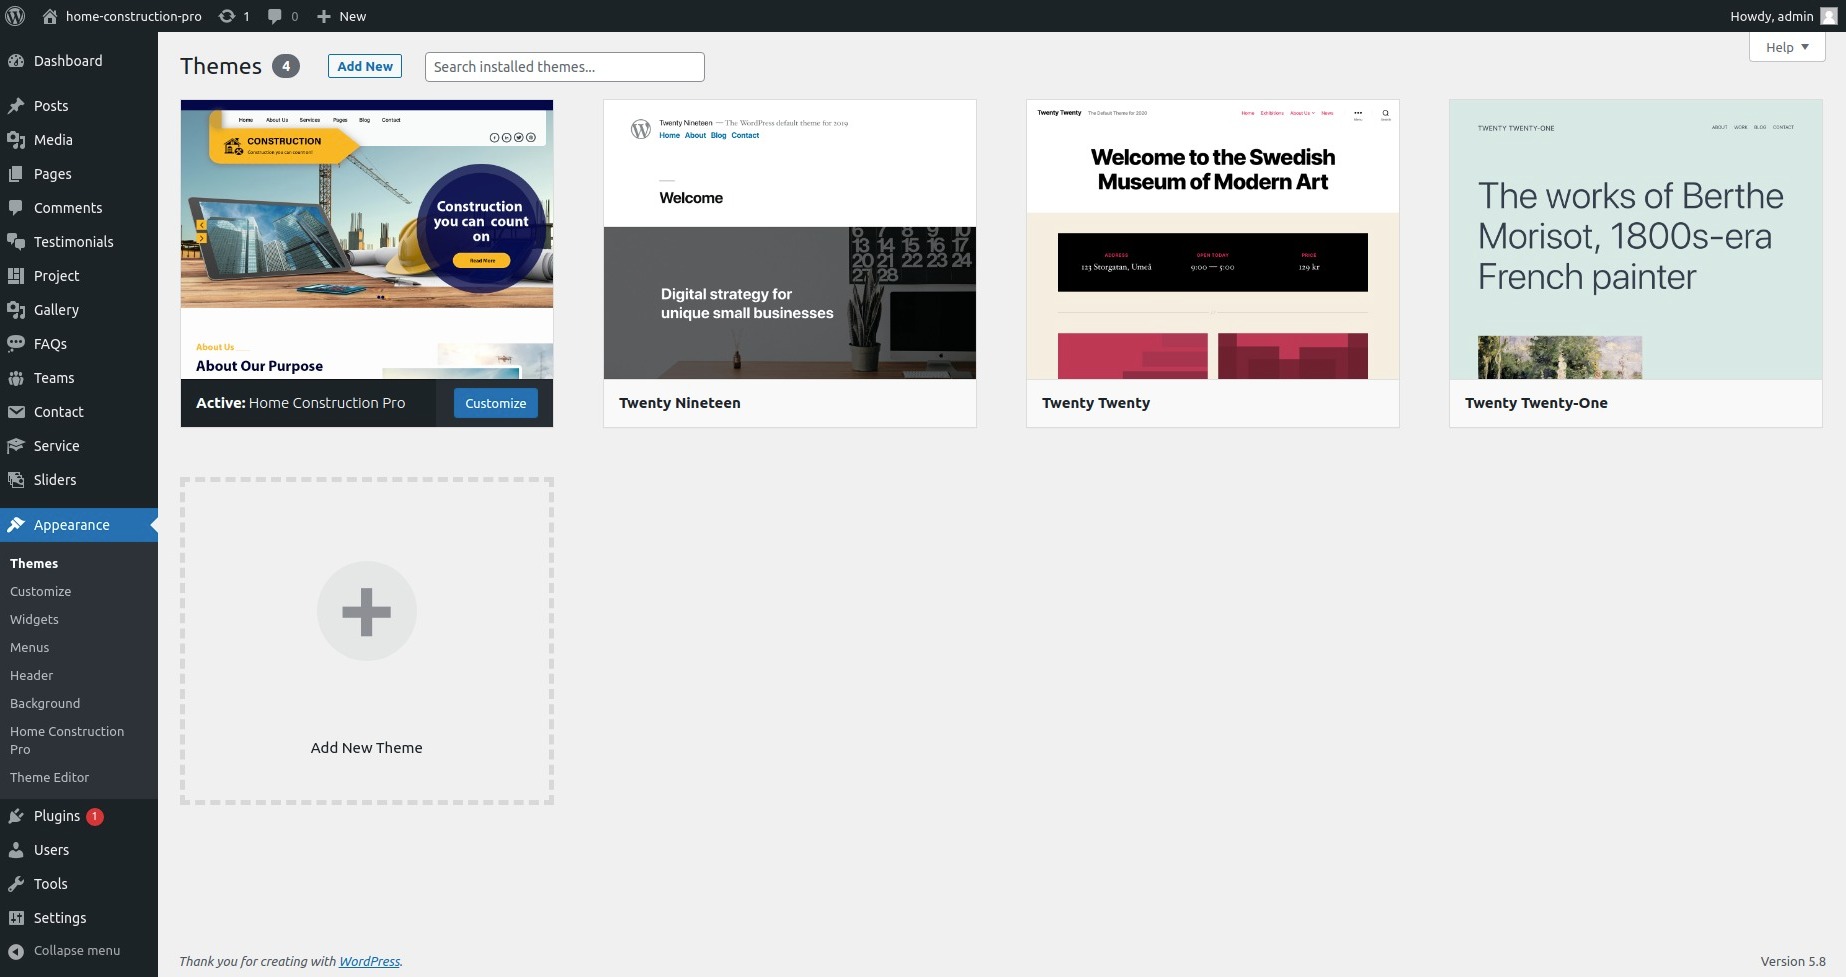Expand the Help dropdown tab
This screenshot has width=1846, height=977.
[x=1787, y=47]
